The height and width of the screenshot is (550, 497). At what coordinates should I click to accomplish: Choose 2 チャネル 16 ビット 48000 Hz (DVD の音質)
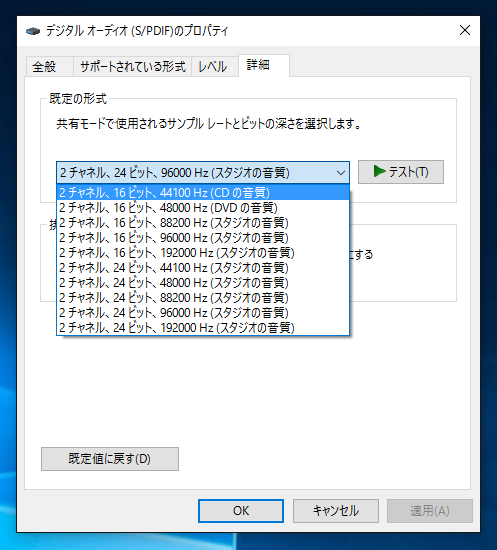click(203, 208)
